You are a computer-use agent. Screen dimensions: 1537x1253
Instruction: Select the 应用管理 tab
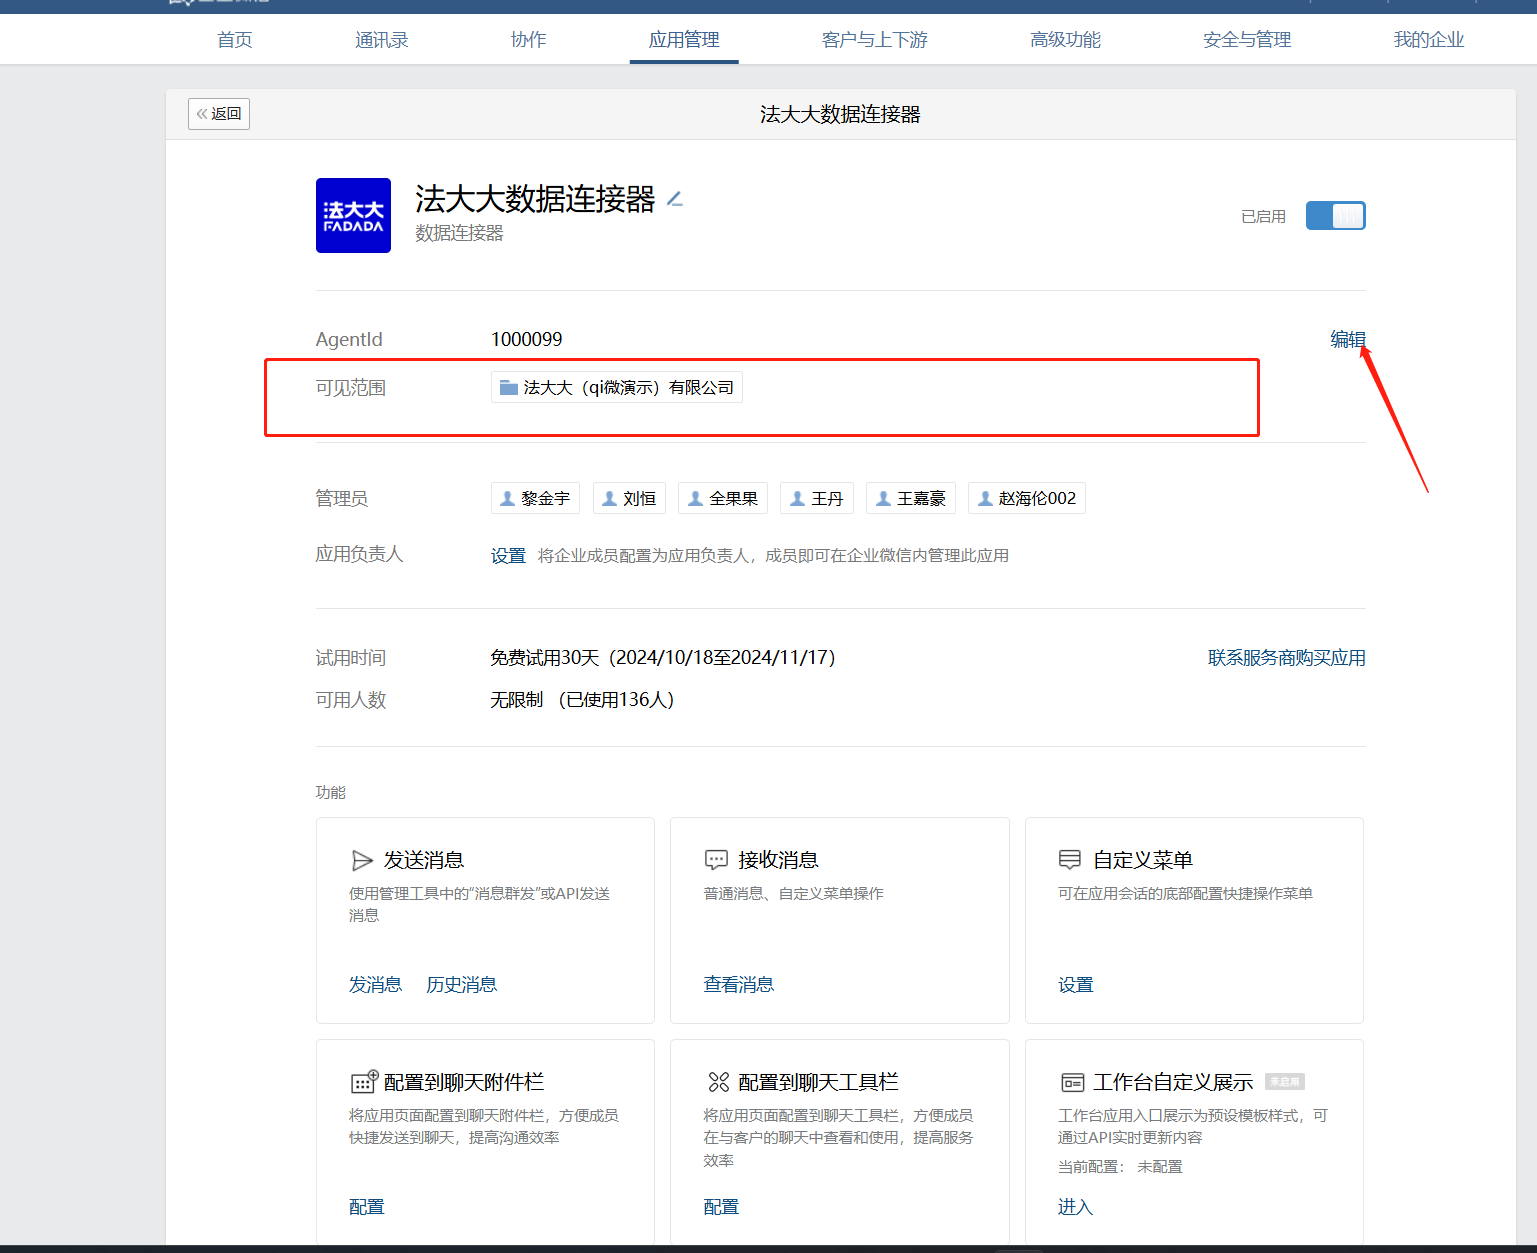tap(684, 40)
